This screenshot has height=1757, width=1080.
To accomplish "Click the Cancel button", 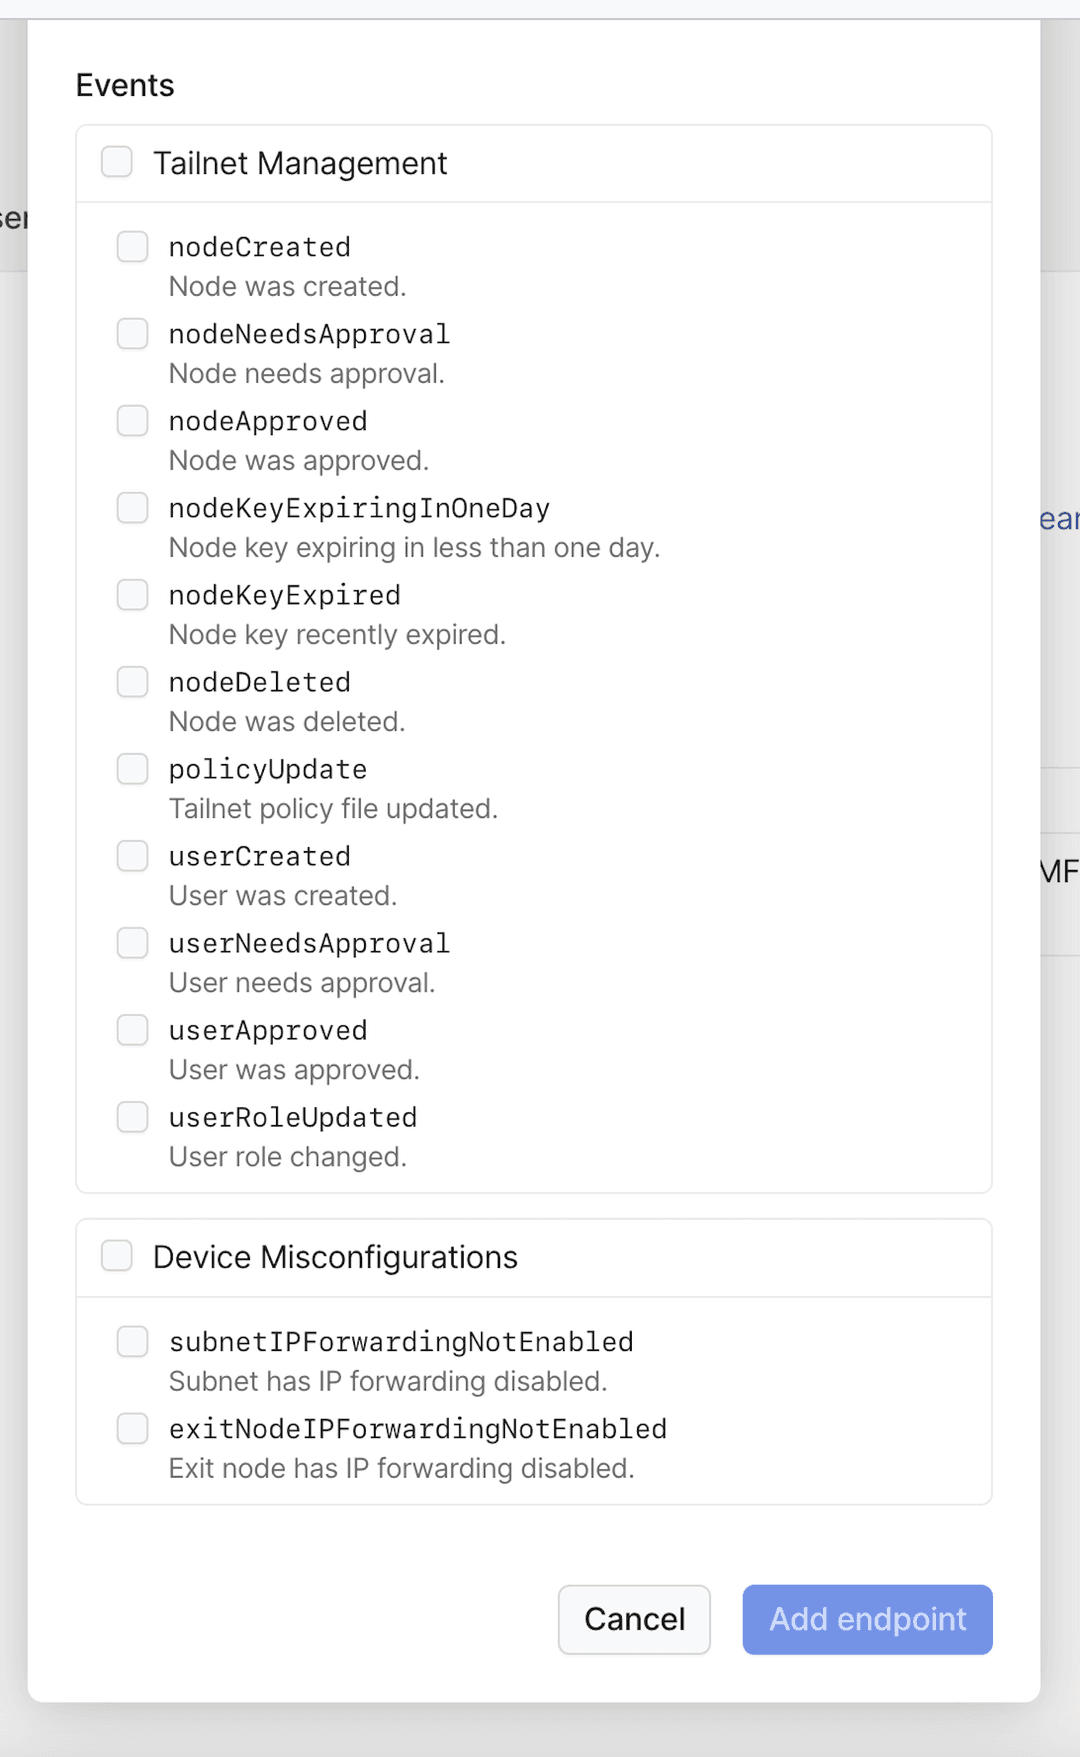I will coord(634,1619).
